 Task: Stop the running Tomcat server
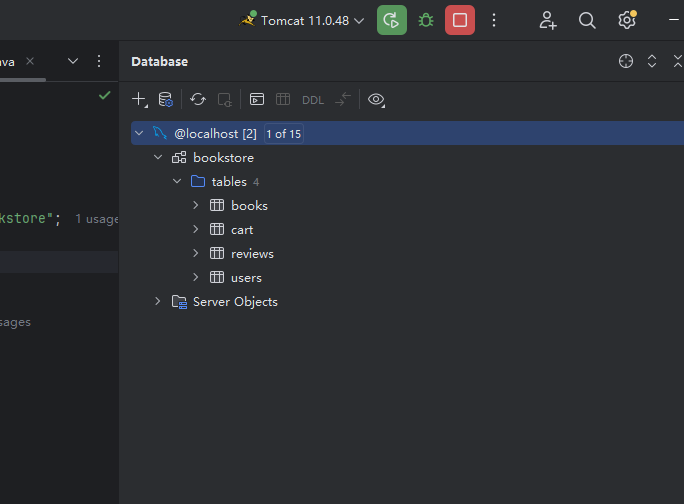(x=460, y=20)
